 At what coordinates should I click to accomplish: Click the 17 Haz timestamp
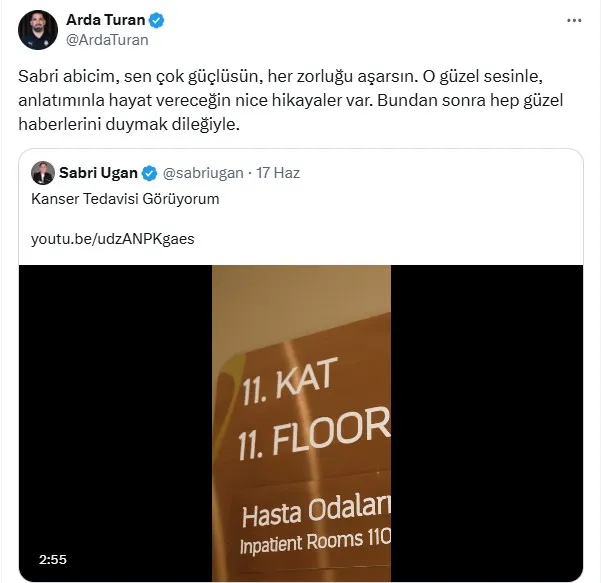coord(278,173)
